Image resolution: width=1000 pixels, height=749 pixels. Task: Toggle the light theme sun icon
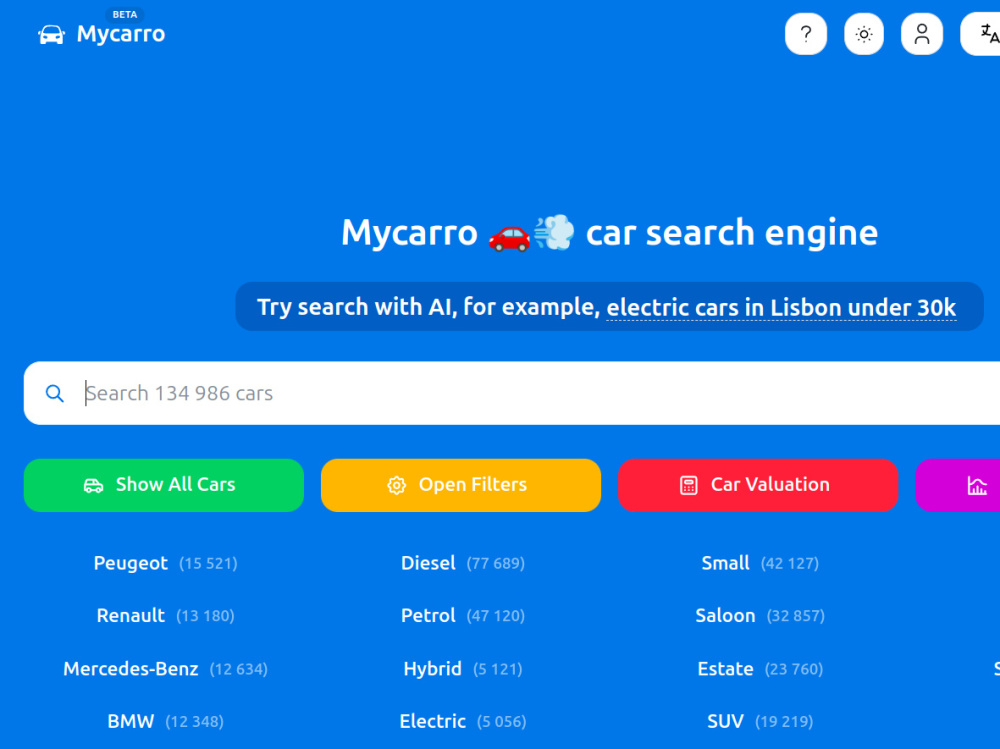point(864,34)
